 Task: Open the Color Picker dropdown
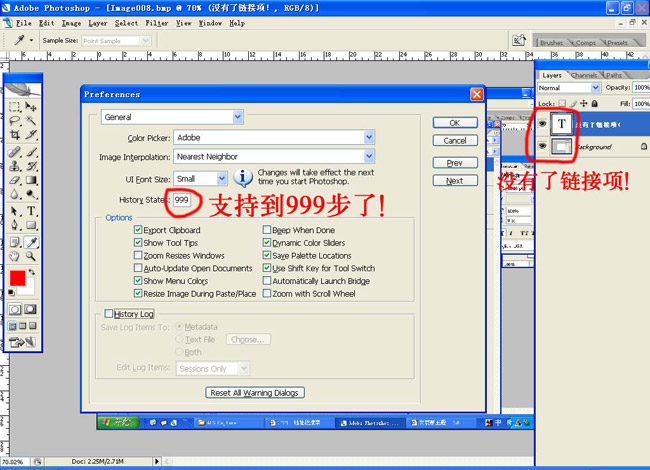[274, 137]
